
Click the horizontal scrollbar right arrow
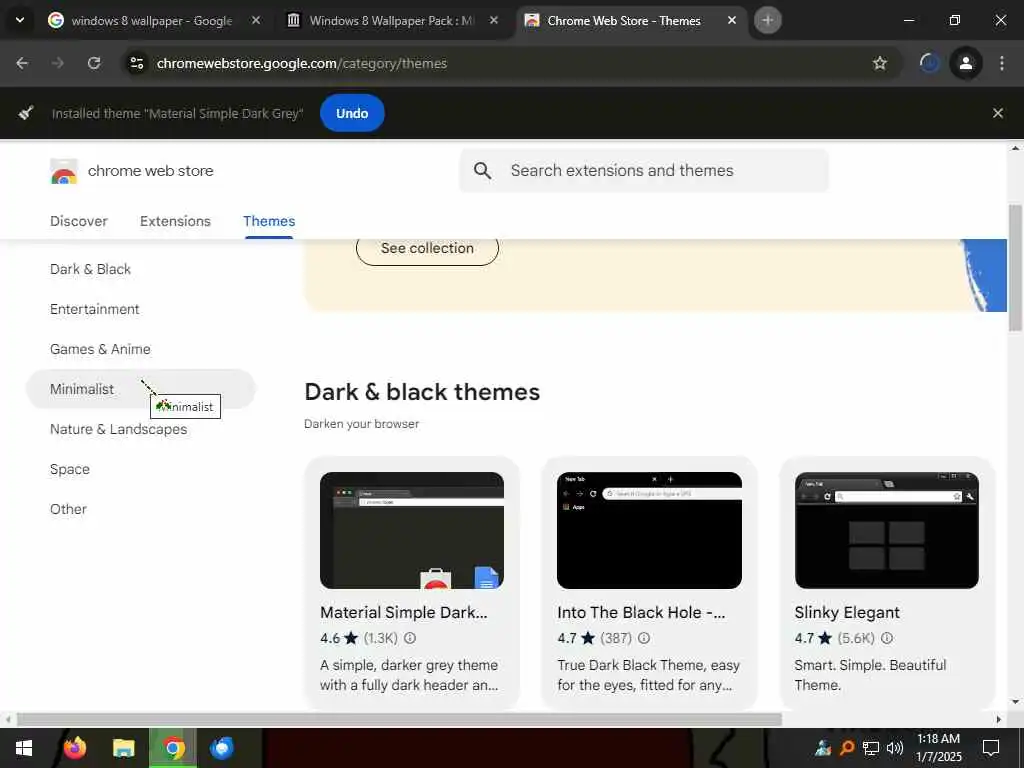pos(998,720)
